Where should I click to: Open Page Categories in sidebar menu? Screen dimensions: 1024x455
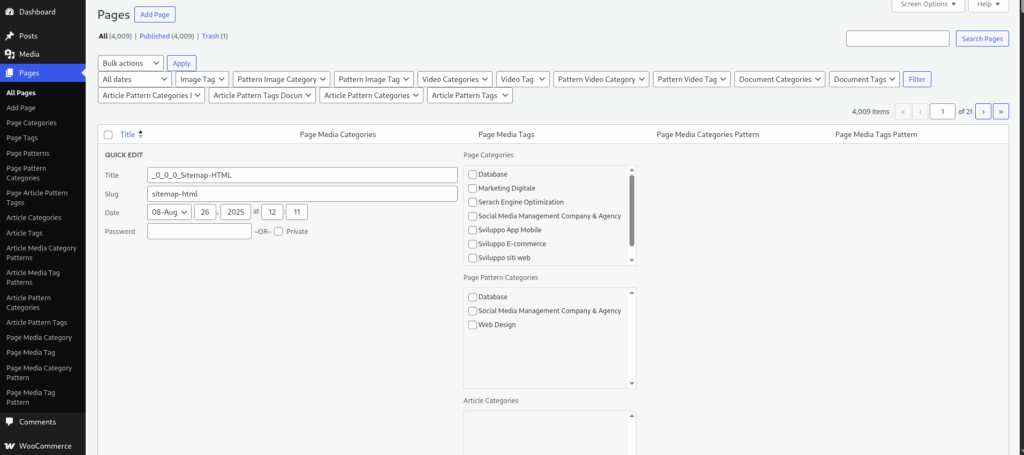(31, 123)
